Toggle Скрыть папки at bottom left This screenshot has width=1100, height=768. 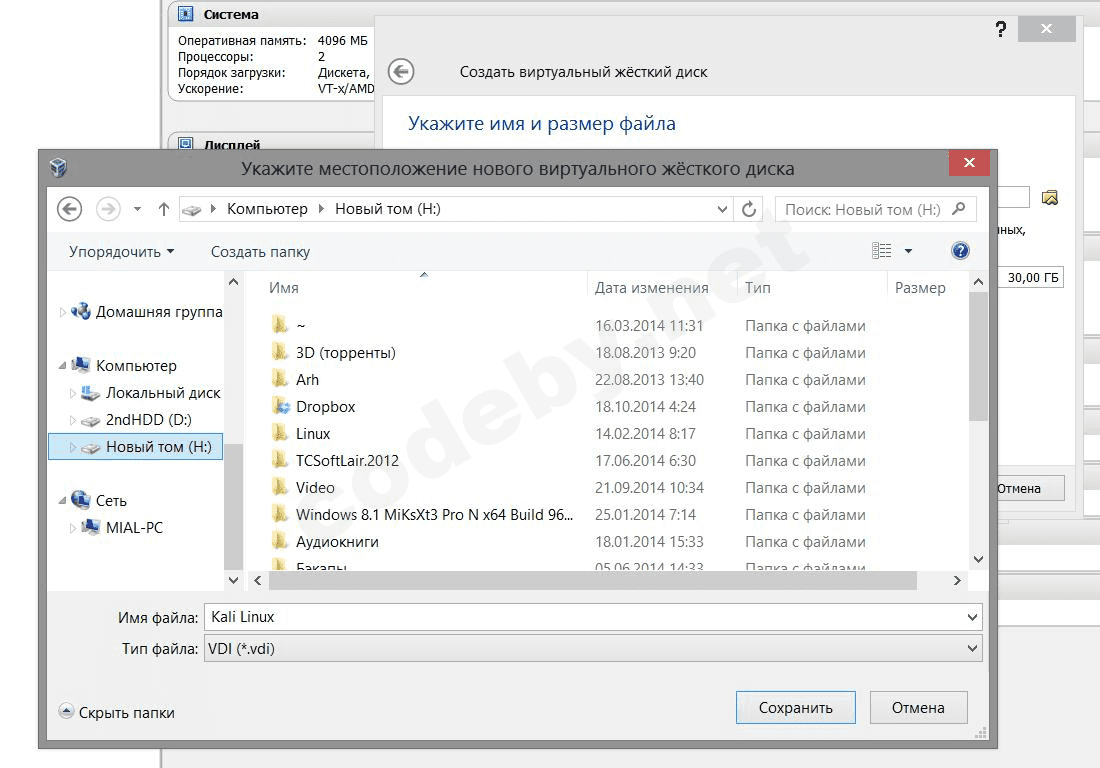click(x=116, y=713)
